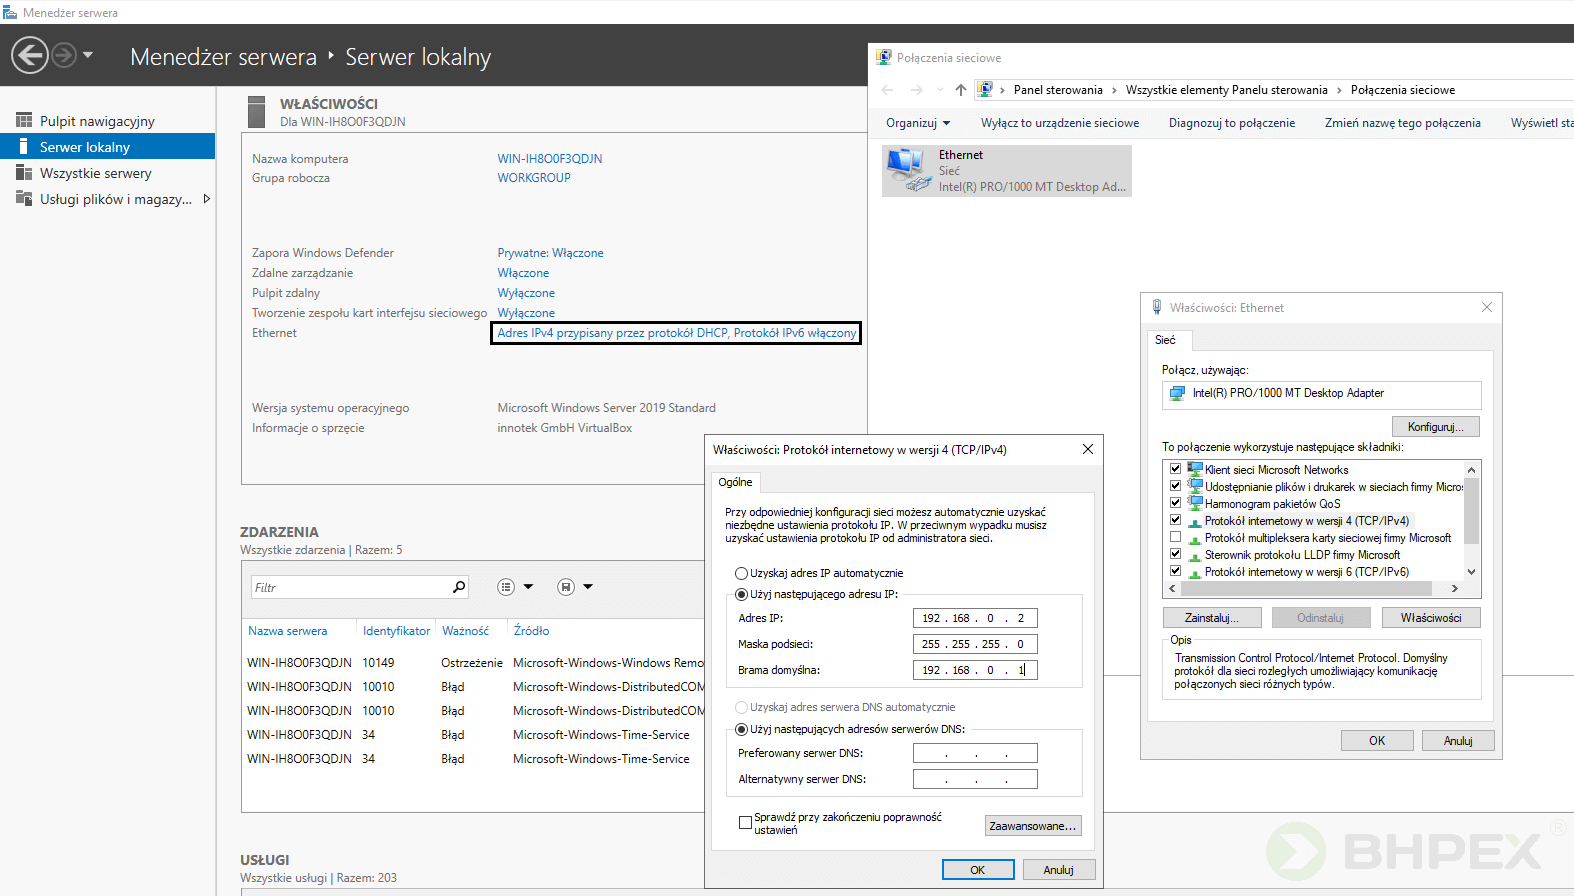
Task: Click OK in Właściwości: Ethernet dialog
Action: (1377, 741)
